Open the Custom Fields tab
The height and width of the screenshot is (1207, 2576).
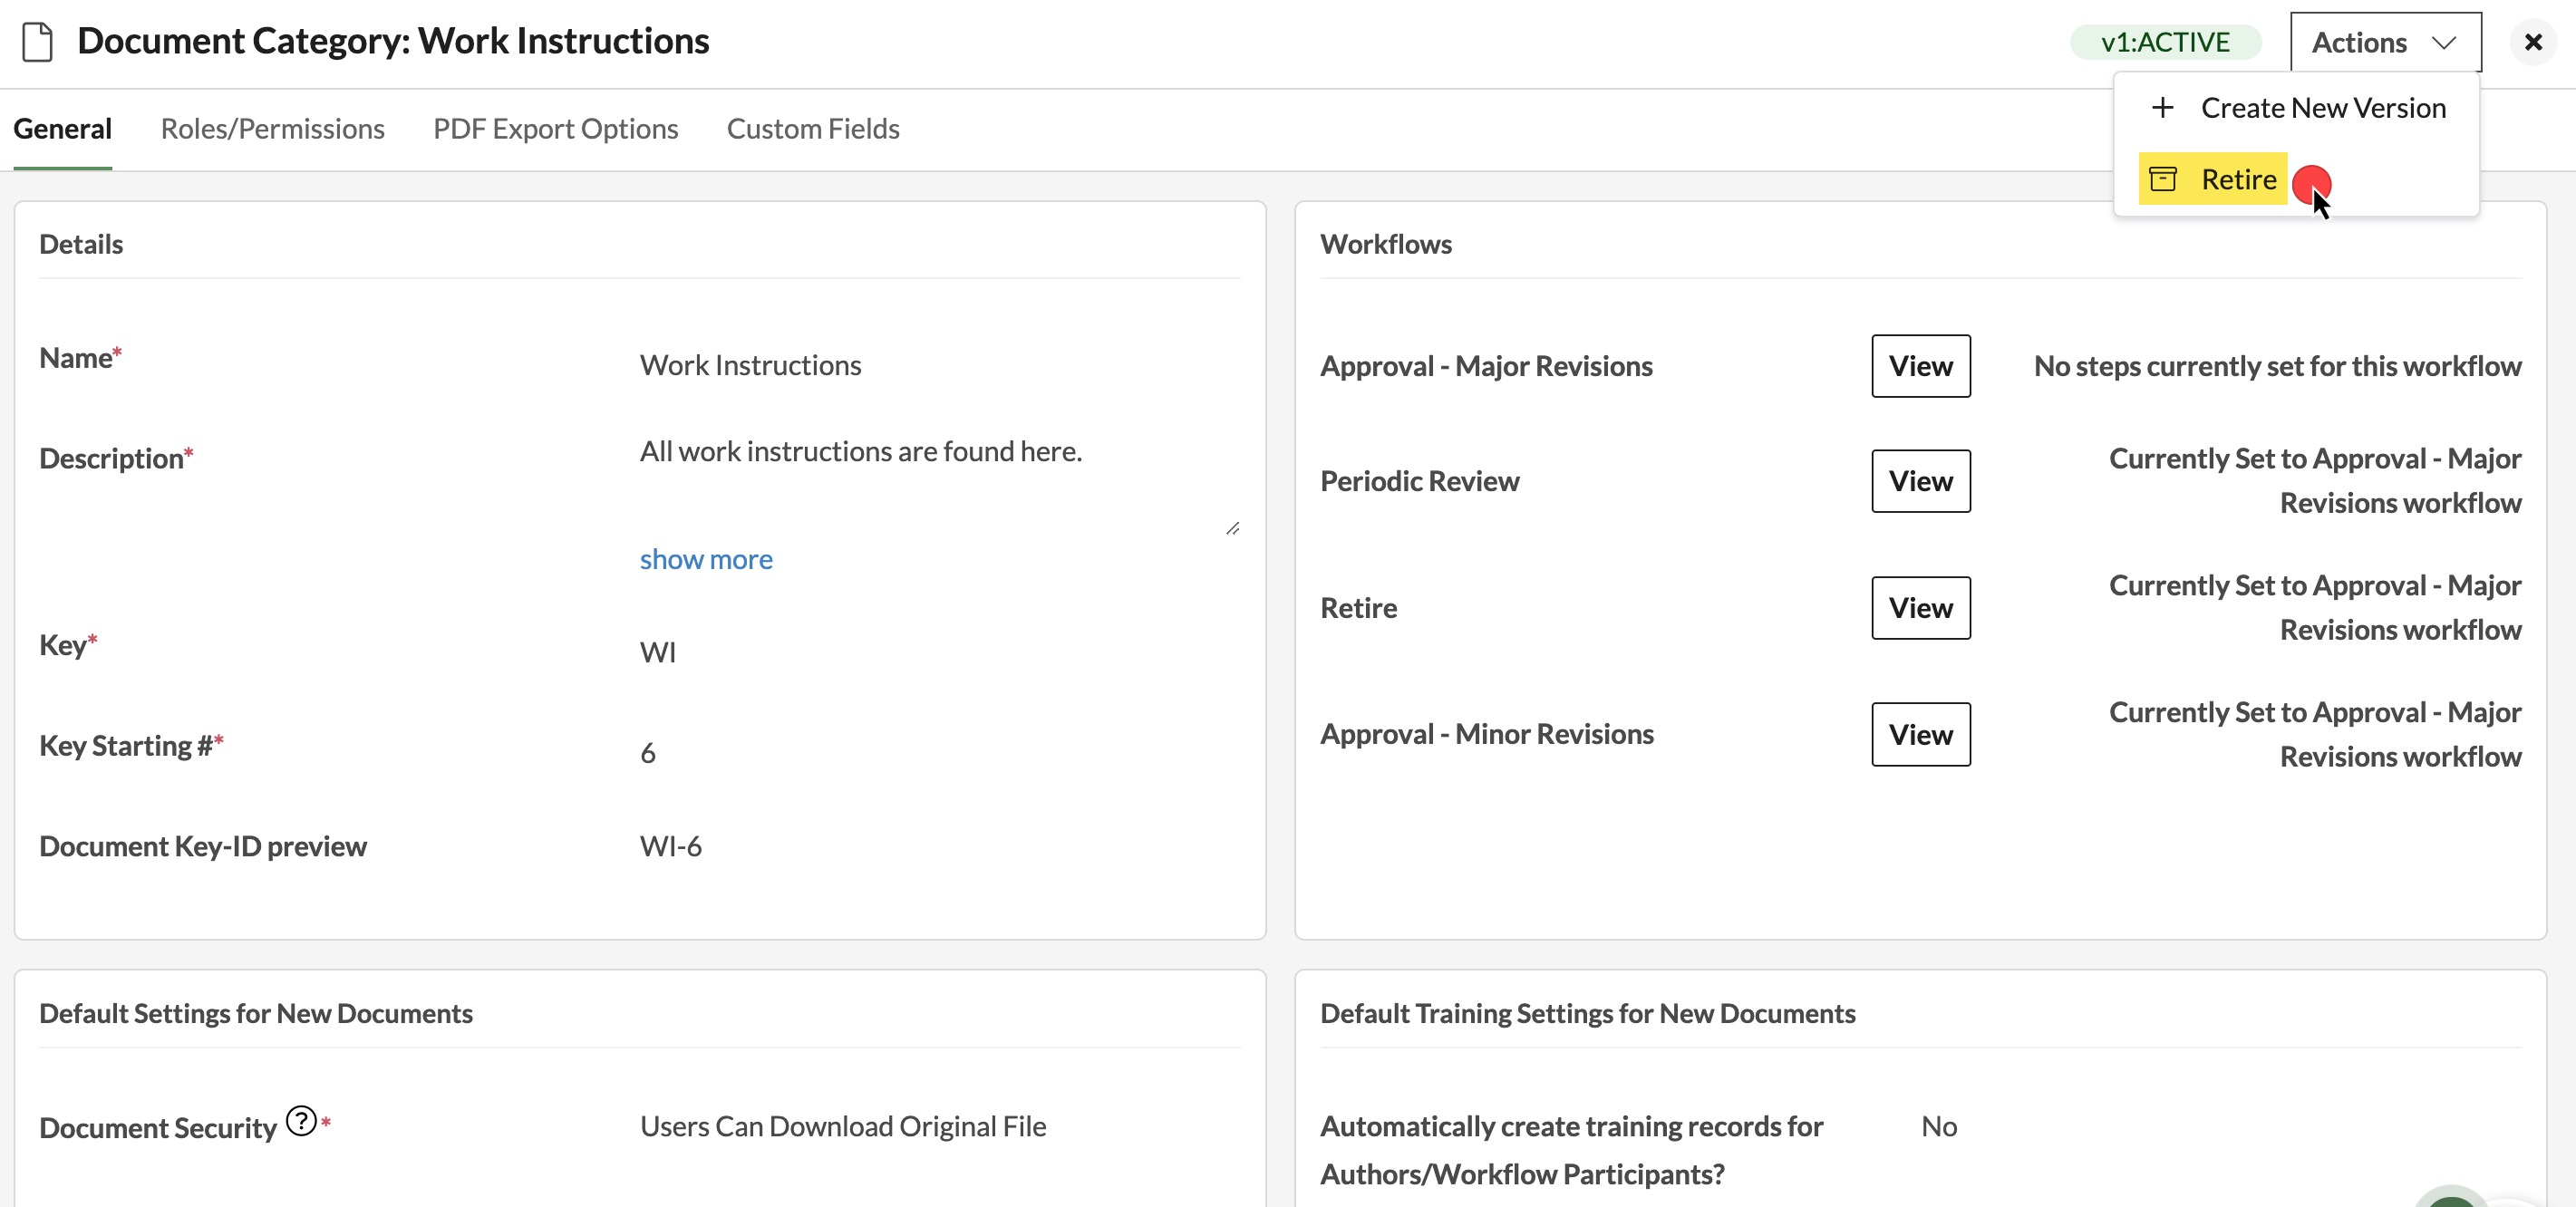[x=813, y=129]
